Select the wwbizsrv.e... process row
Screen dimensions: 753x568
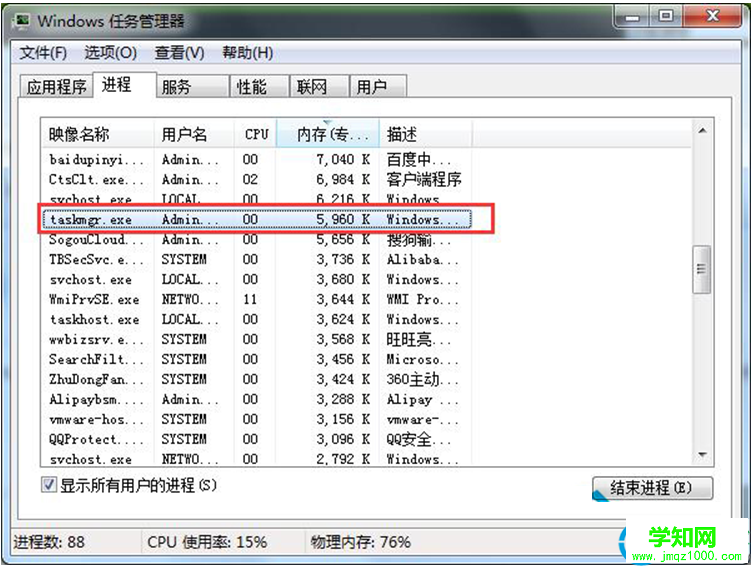pos(257,339)
